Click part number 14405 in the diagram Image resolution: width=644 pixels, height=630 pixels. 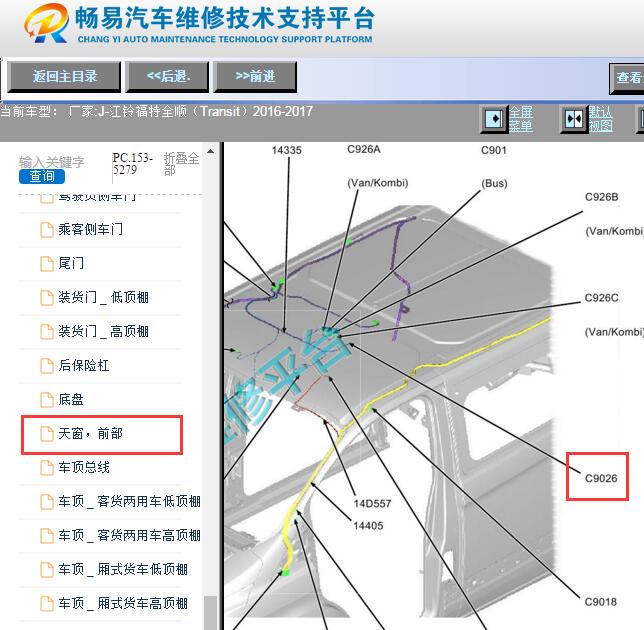click(x=368, y=526)
